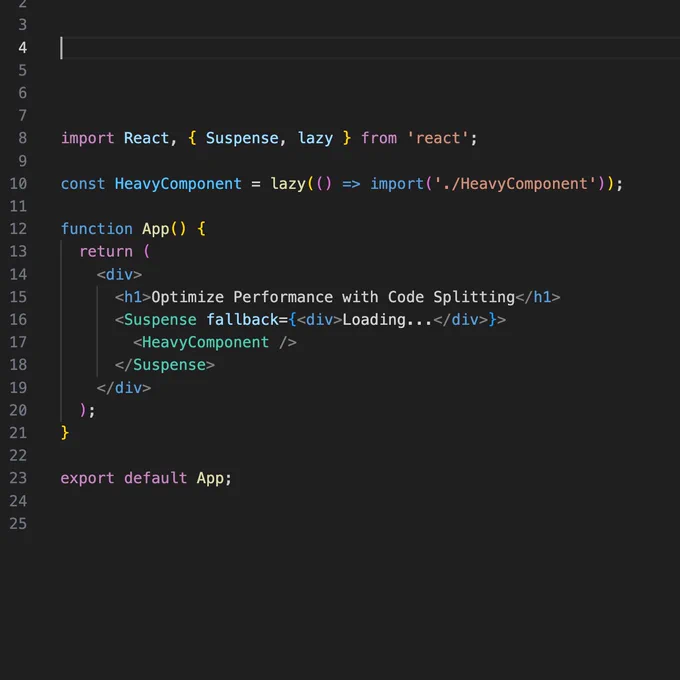Click the word 'React' on line 8

click(146, 138)
